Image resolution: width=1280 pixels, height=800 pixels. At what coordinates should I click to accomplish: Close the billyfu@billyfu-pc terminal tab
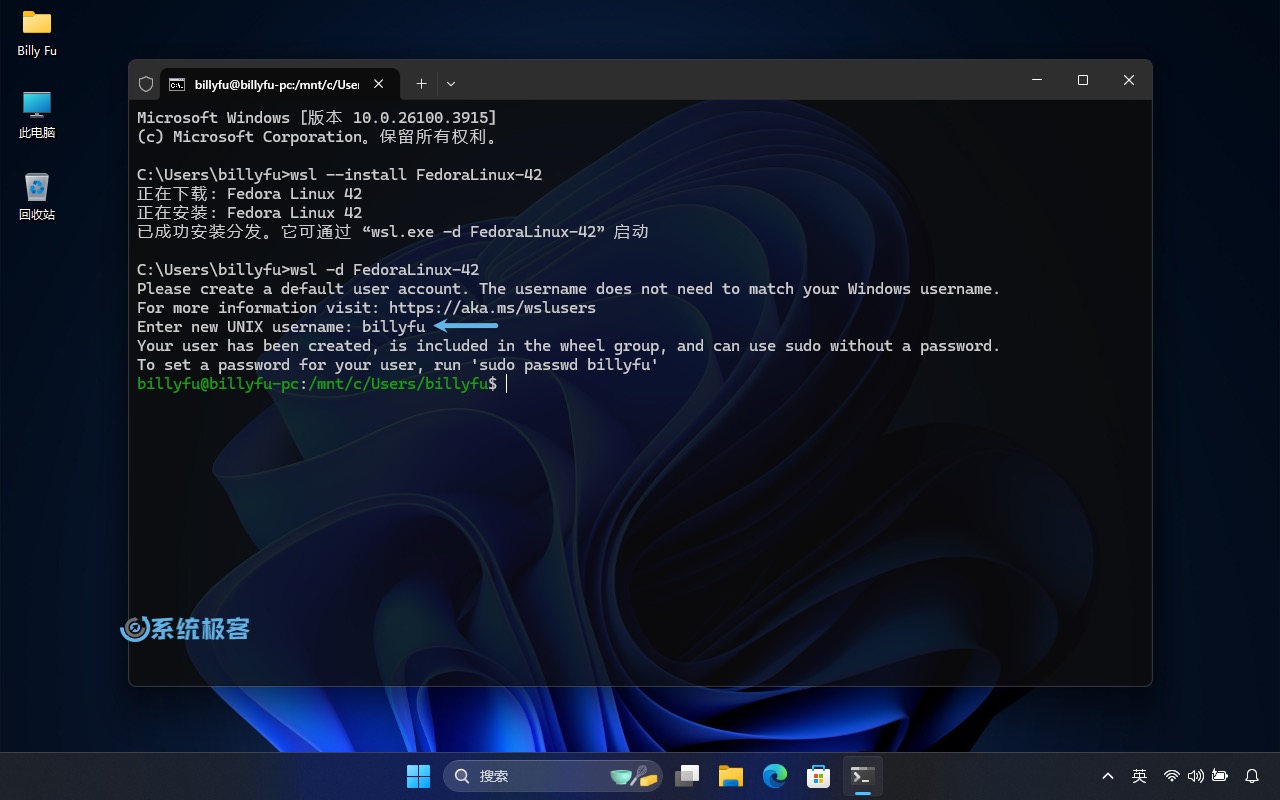point(379,84)
